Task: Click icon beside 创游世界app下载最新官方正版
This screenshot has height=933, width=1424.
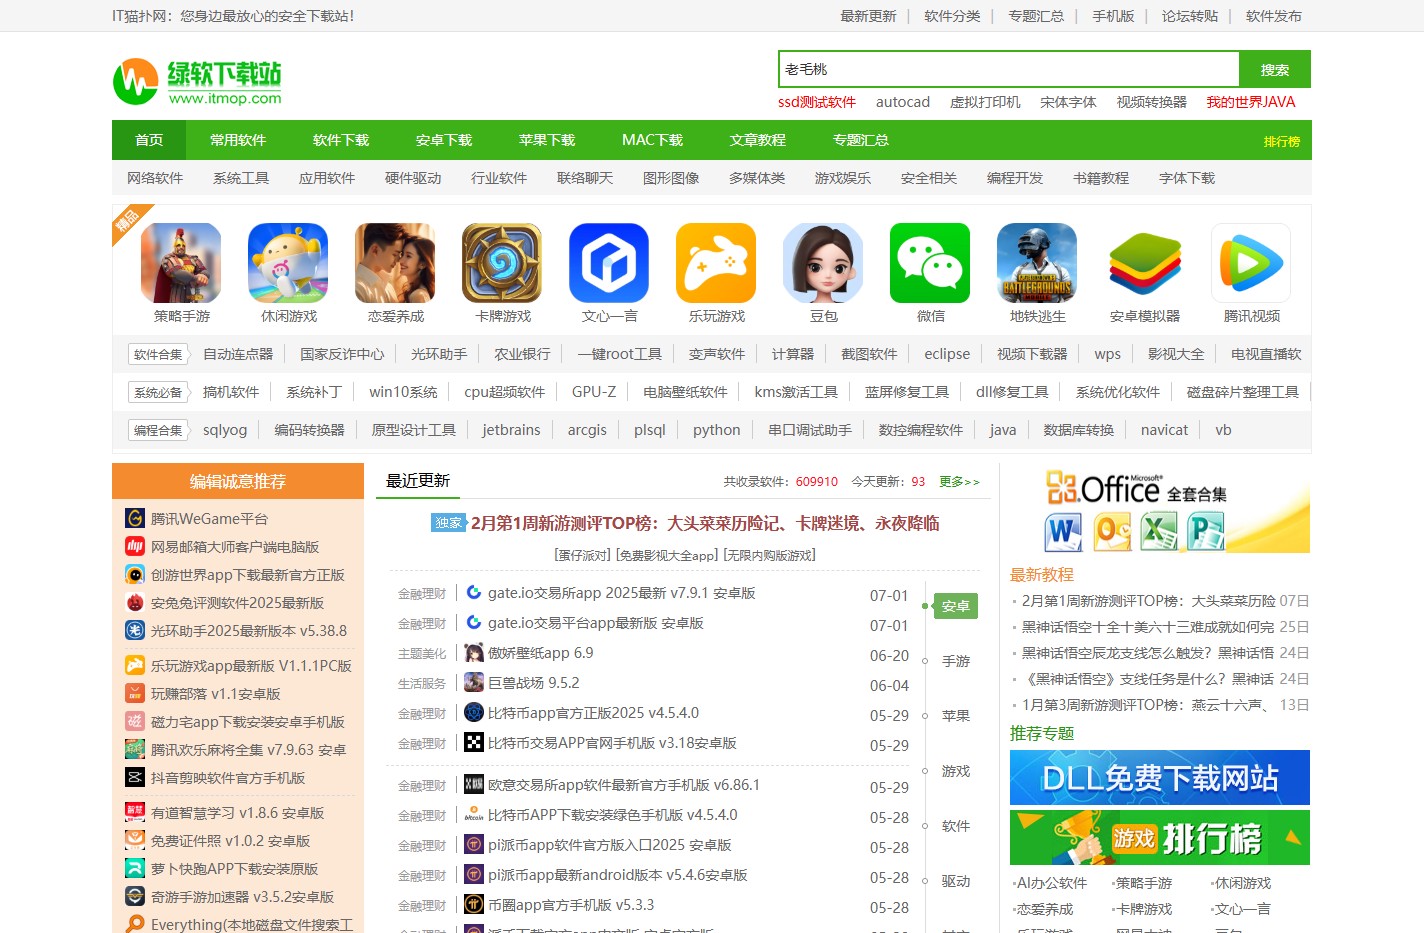Action: coord(135,574)
